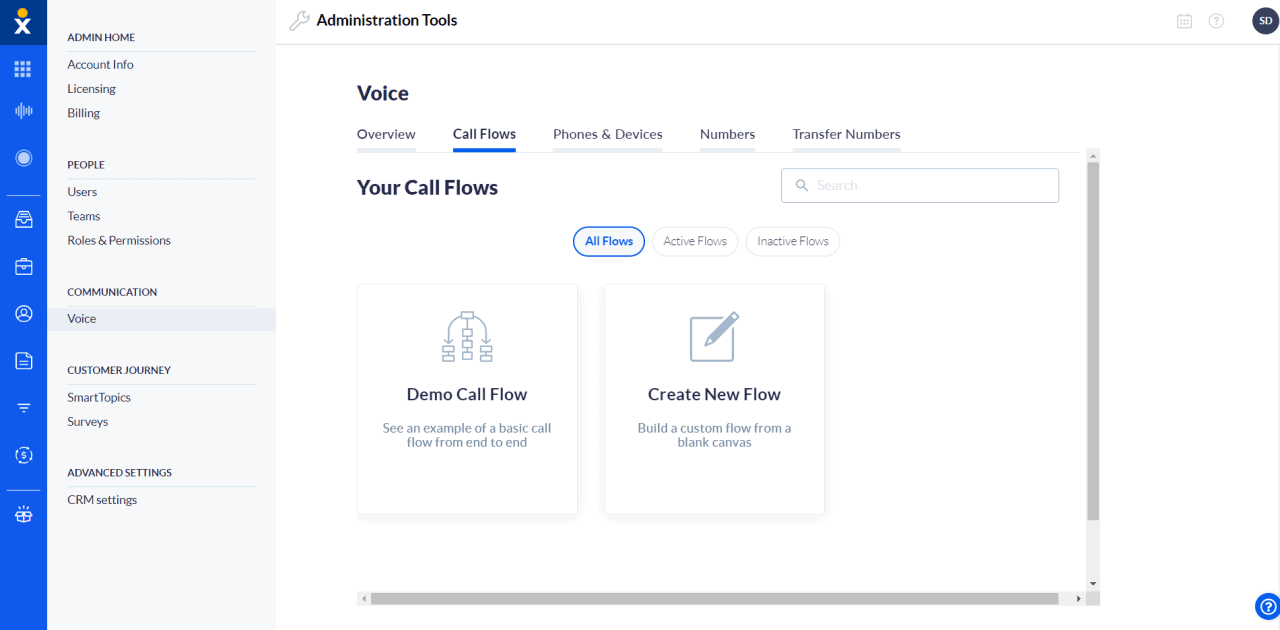
Task: Open the gift rewards icon in sidebar
Action: [x=23, y=513]
